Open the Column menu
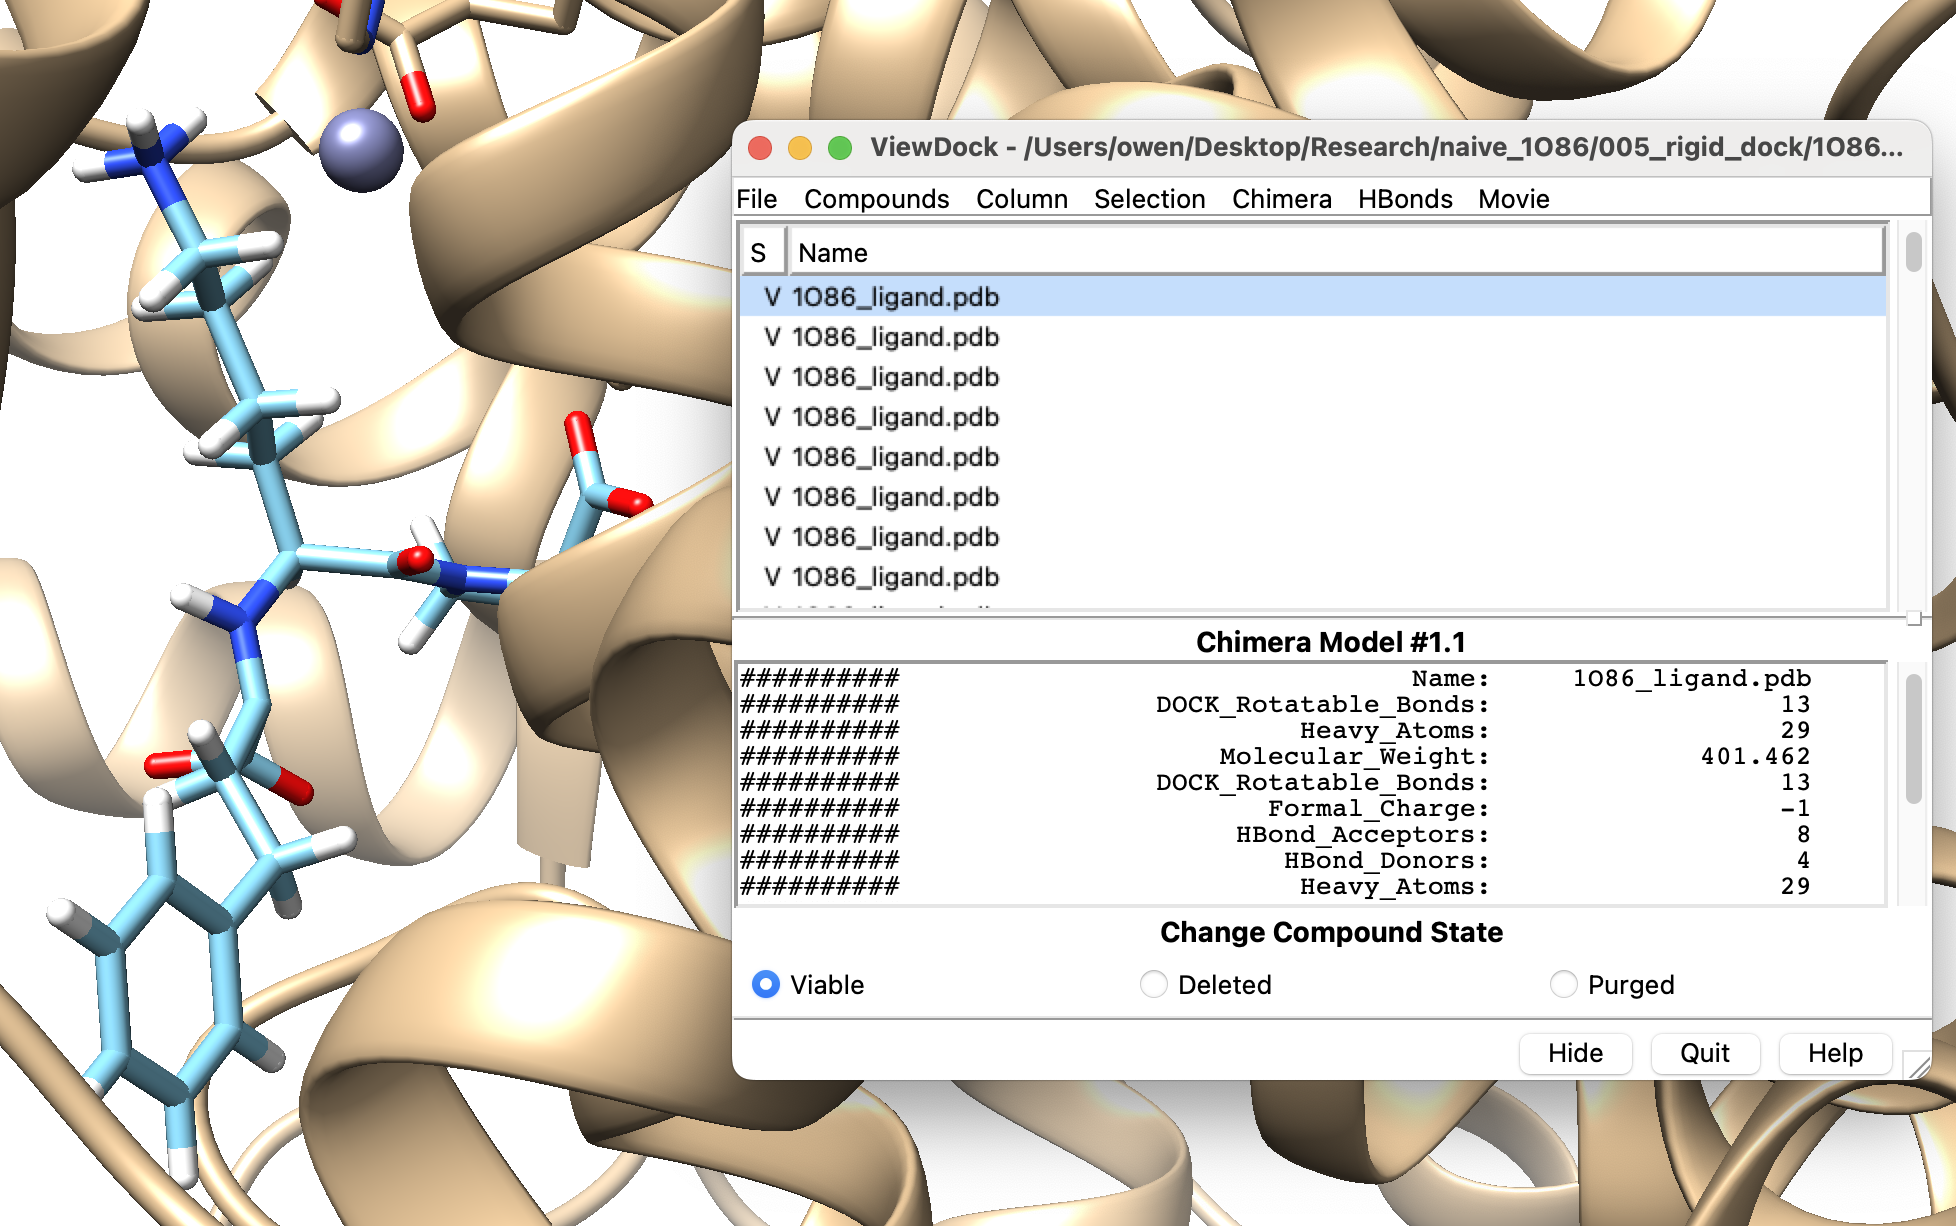The width and height of the screenshot is (1956, 1226). (1021, 199)
